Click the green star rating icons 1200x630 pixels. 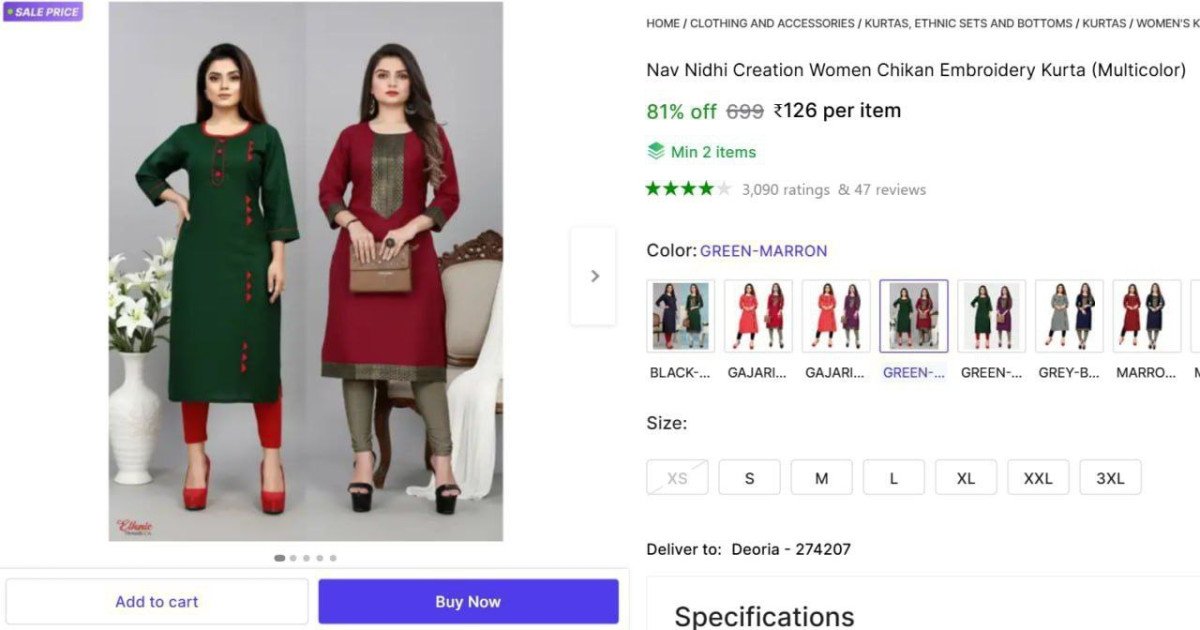pos(688,189)
